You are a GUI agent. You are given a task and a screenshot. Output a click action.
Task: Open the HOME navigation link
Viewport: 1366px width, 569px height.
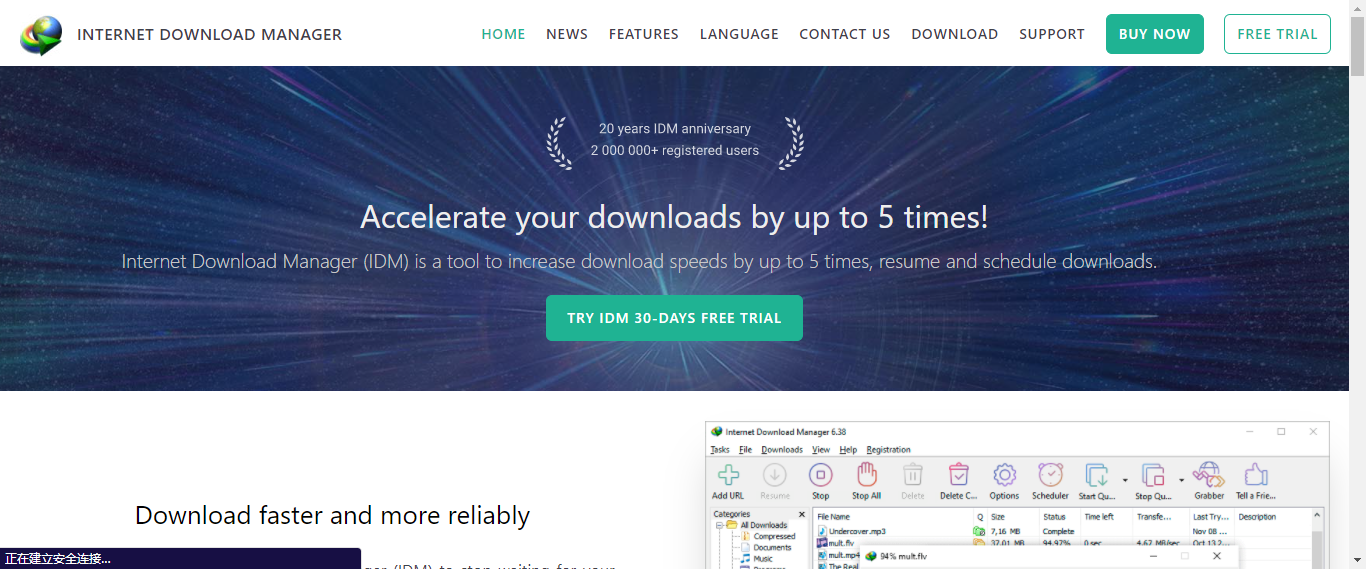point(503,34)
